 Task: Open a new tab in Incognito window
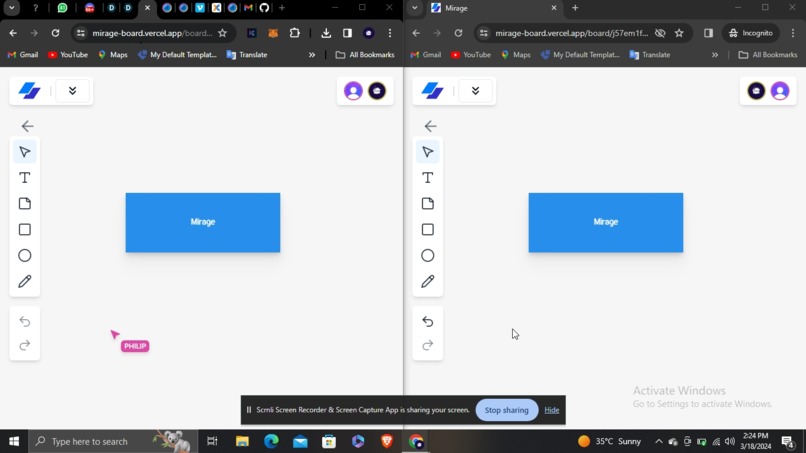(575, 8)
